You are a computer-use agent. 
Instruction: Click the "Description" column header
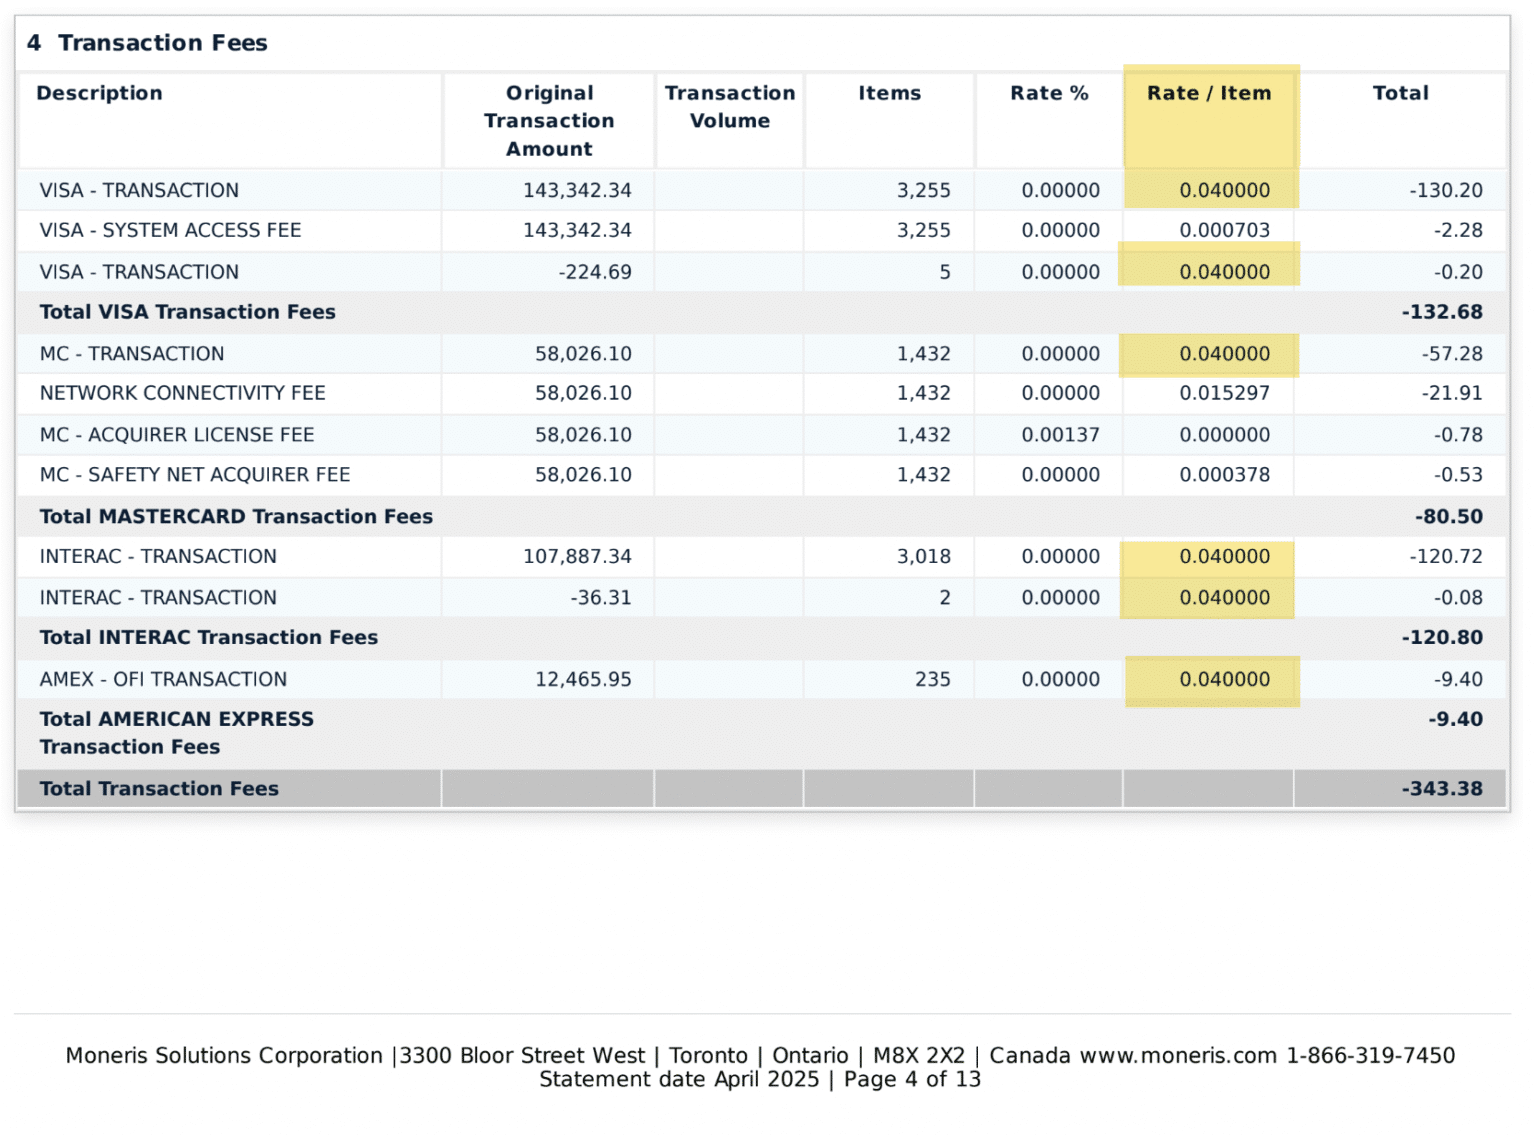[x=99, y=93]
